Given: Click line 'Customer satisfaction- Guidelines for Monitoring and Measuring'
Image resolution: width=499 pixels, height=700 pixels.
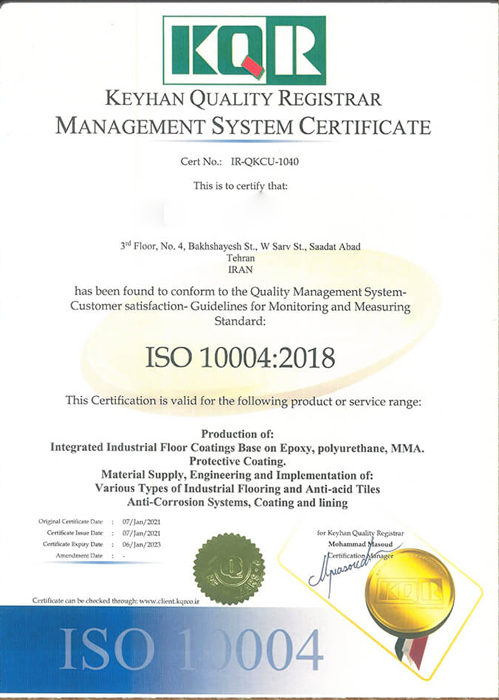Looking at the screenshot, I should click(x=241, y=307).
